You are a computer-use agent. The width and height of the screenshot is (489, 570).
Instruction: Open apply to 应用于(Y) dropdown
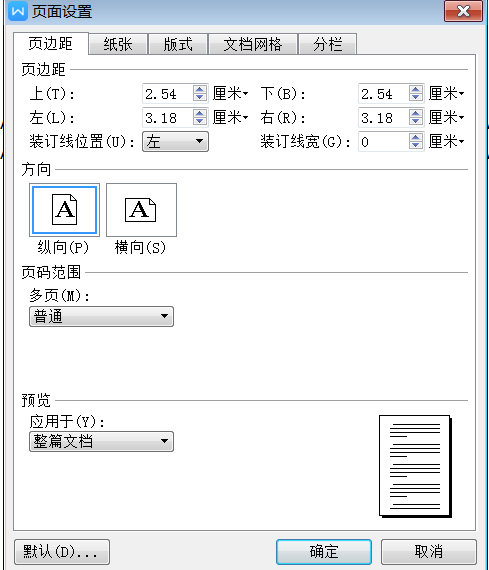coord(101,441)
